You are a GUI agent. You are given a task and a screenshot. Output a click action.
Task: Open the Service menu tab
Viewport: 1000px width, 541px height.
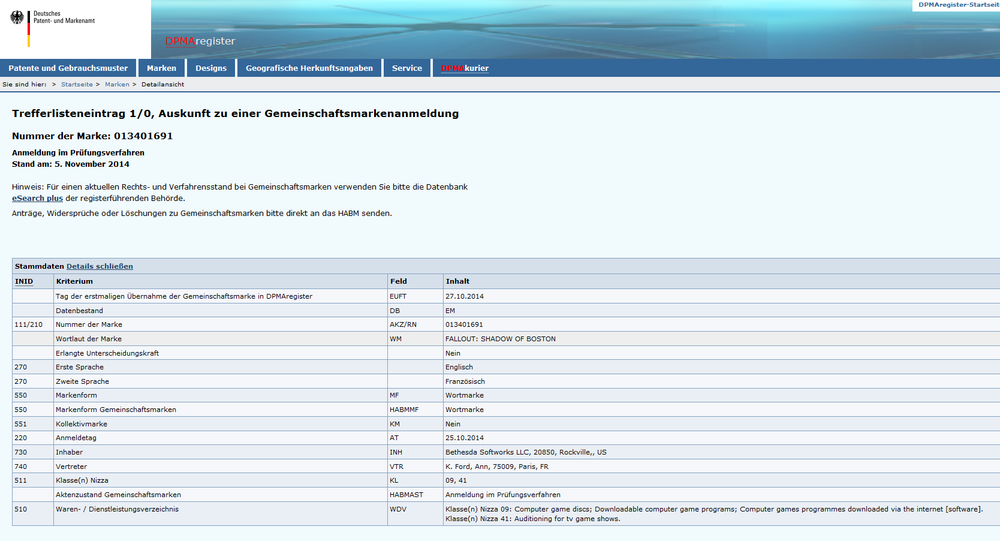tap(407, 68)
